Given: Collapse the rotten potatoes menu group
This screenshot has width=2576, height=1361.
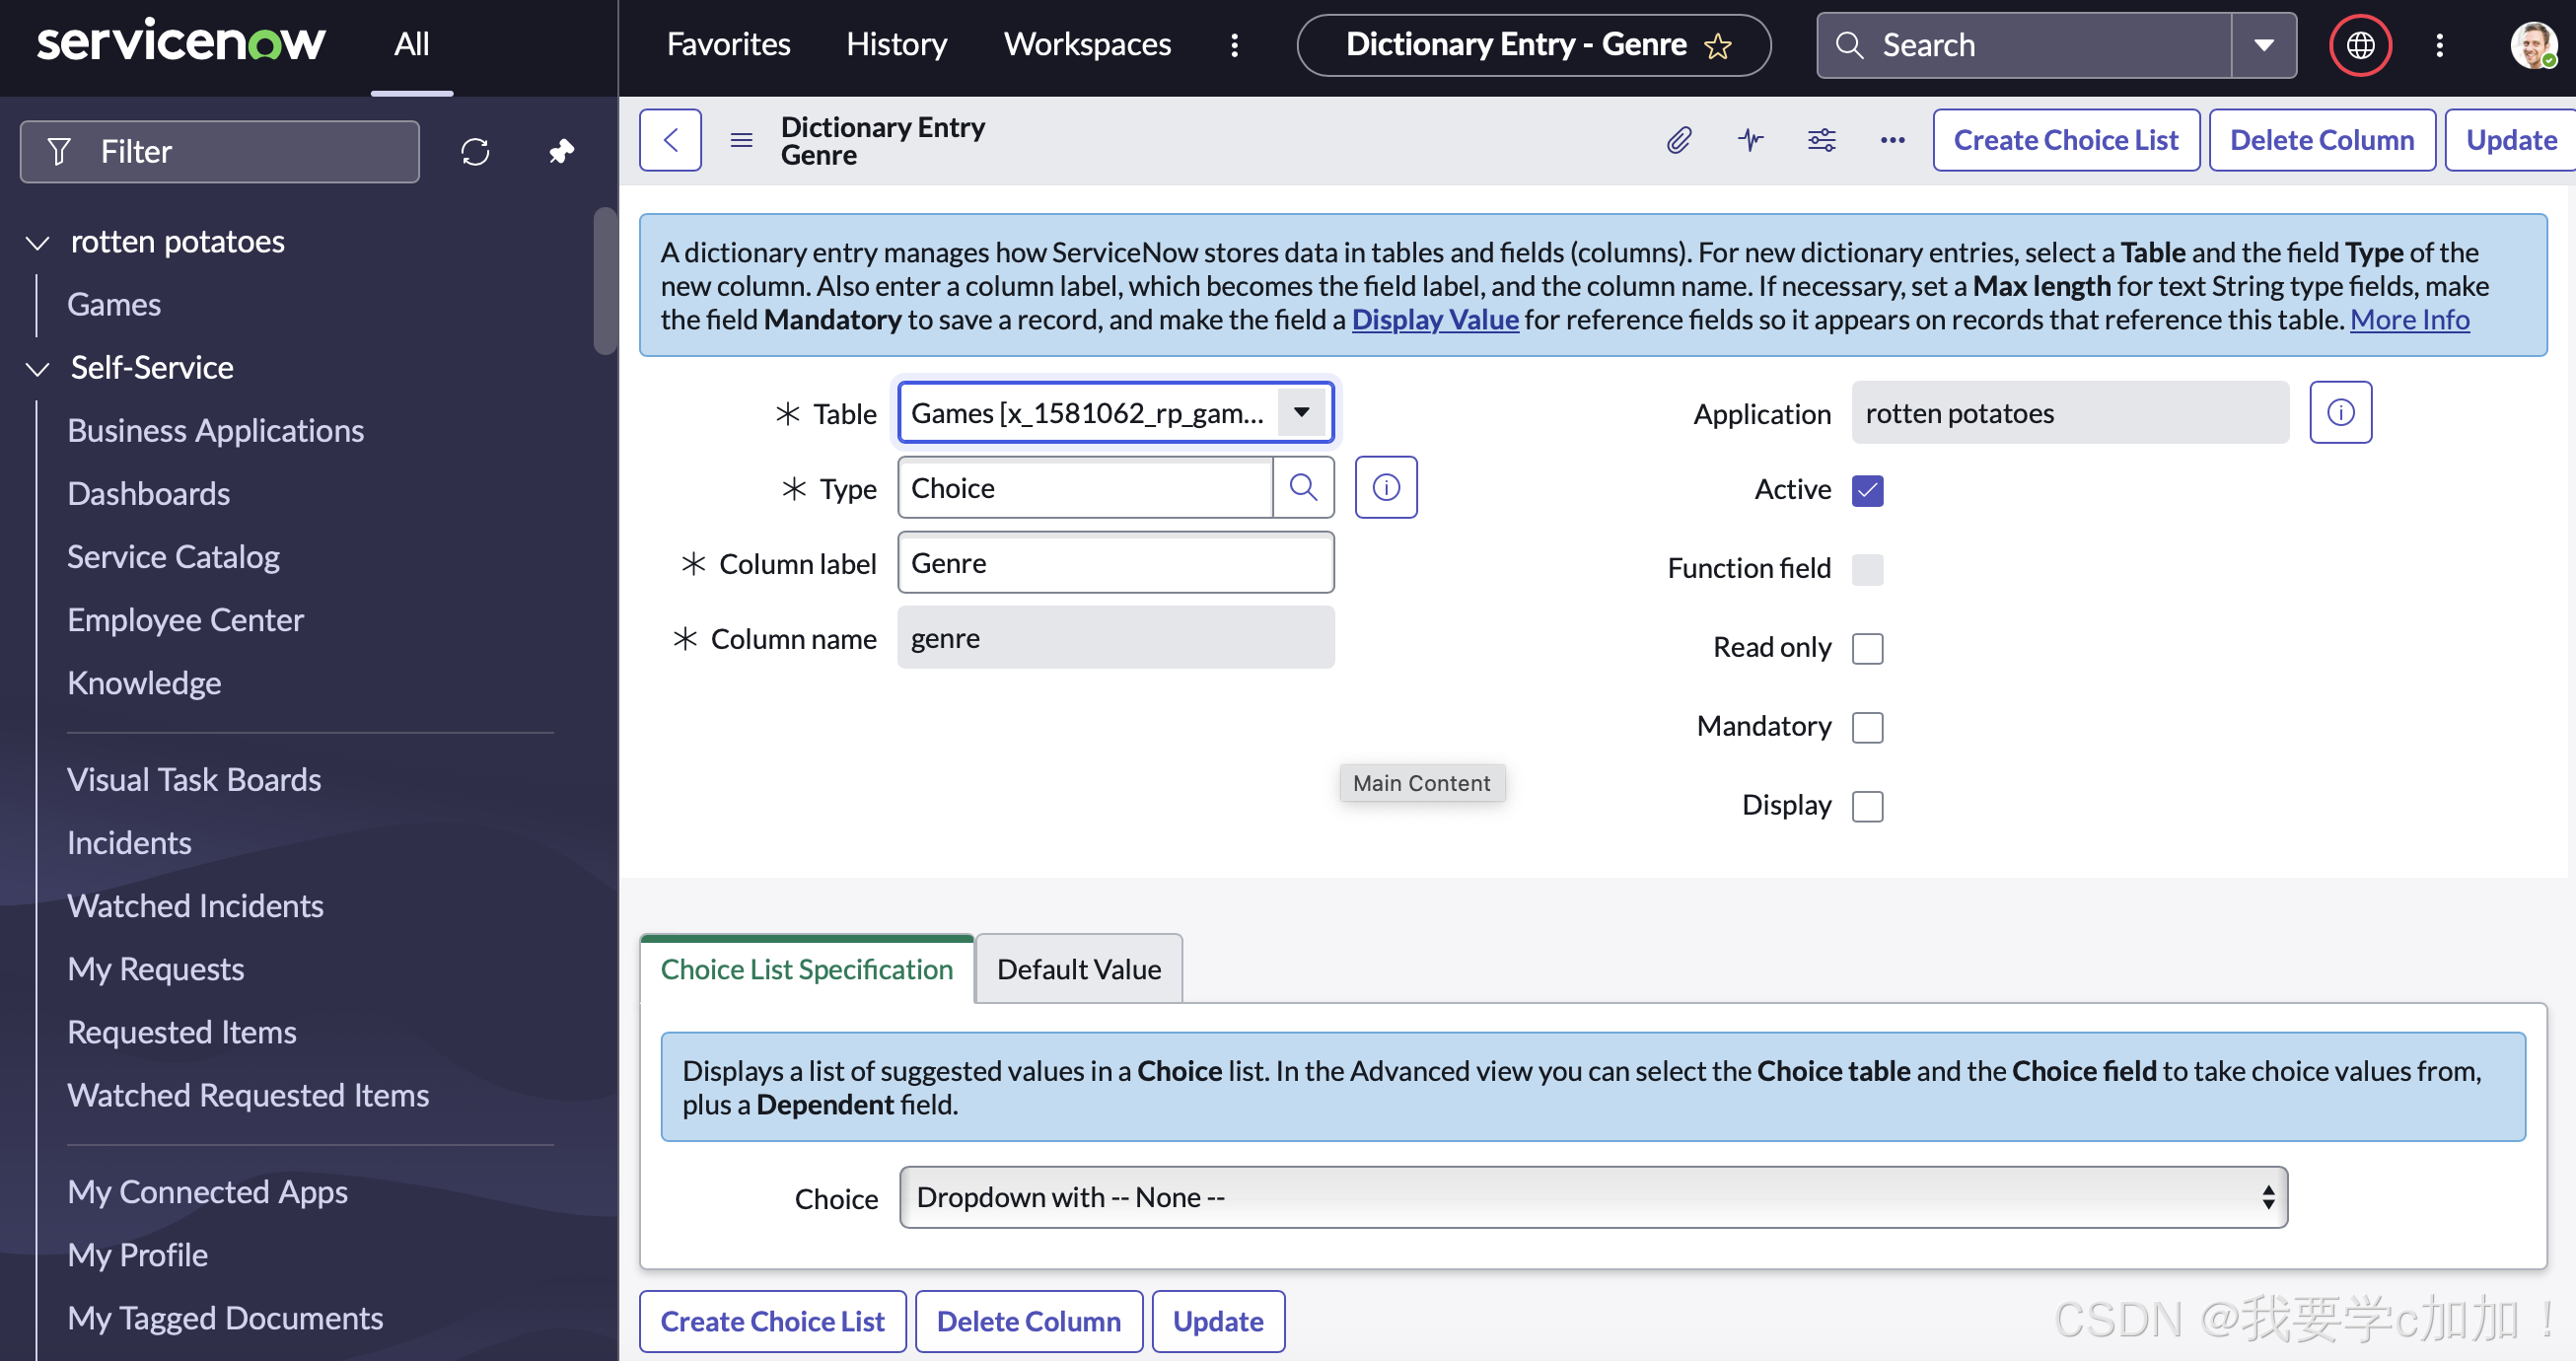Looking at the screenshot, I should tap(38, 242).
